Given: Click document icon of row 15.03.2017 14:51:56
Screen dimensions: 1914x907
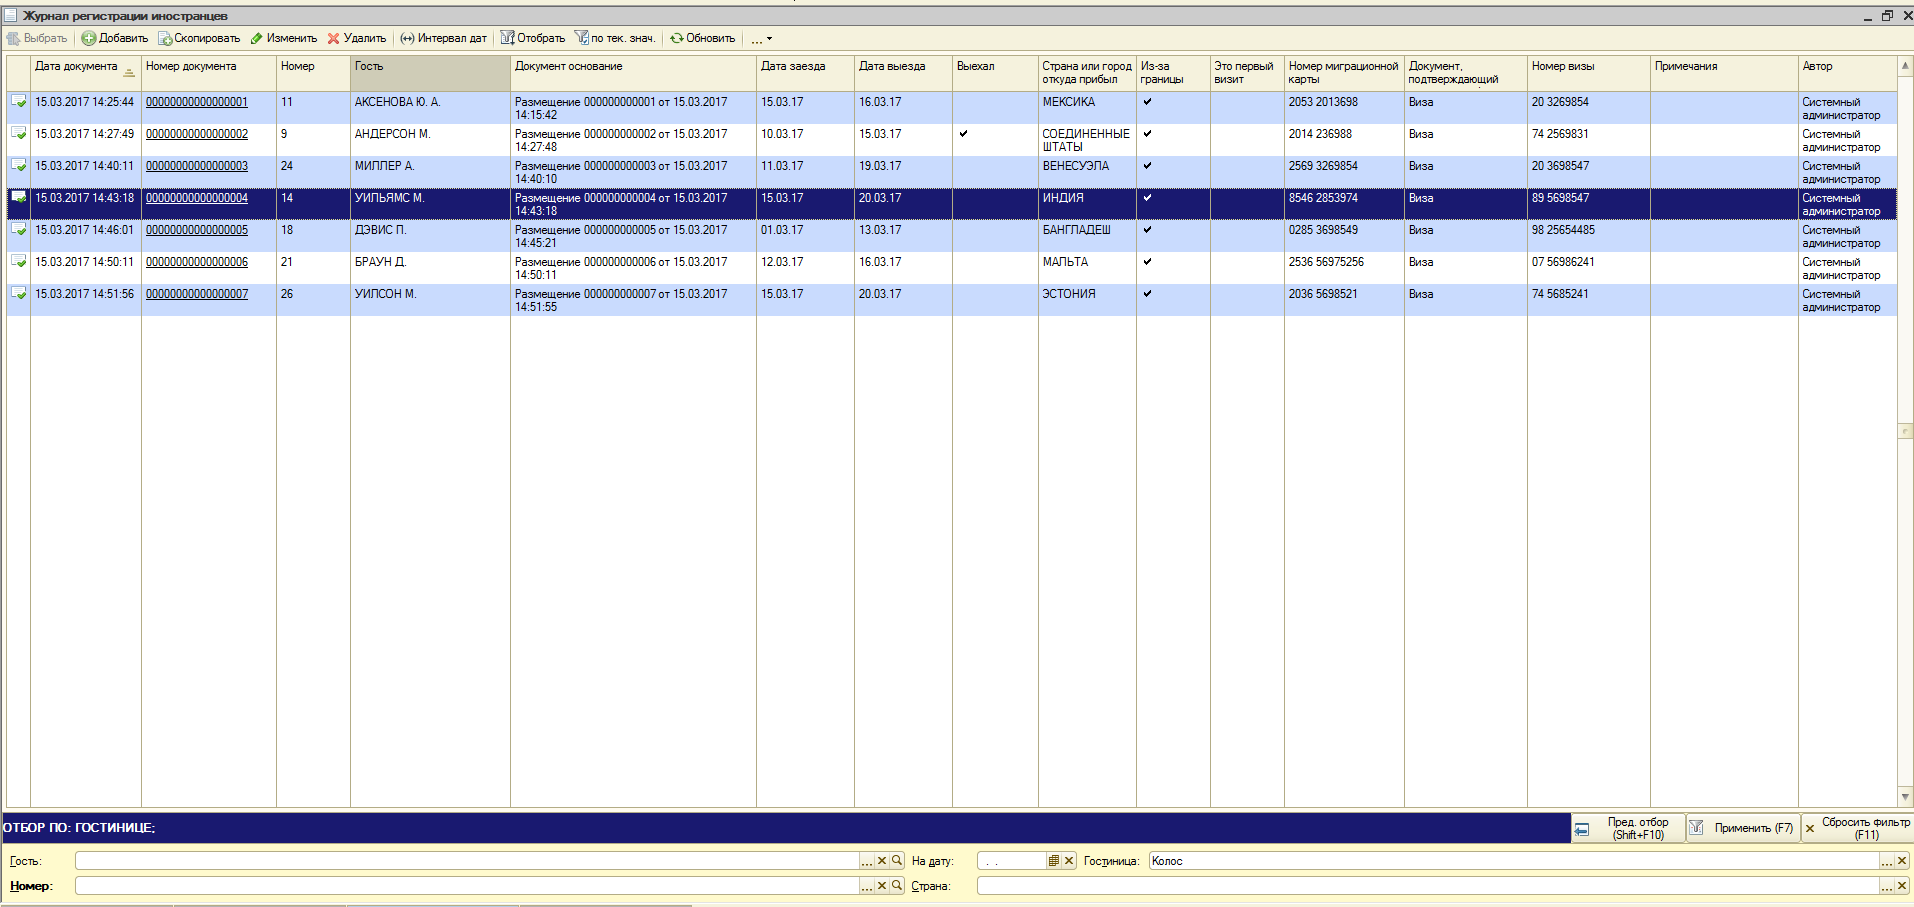Looking at the screenshot, I should coord(18,293).
